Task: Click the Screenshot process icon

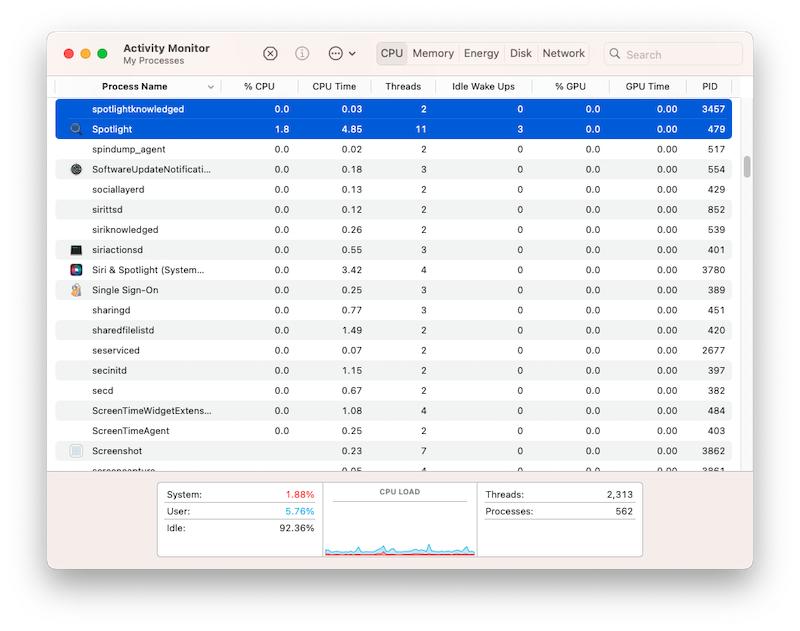Action: point(76,451)
